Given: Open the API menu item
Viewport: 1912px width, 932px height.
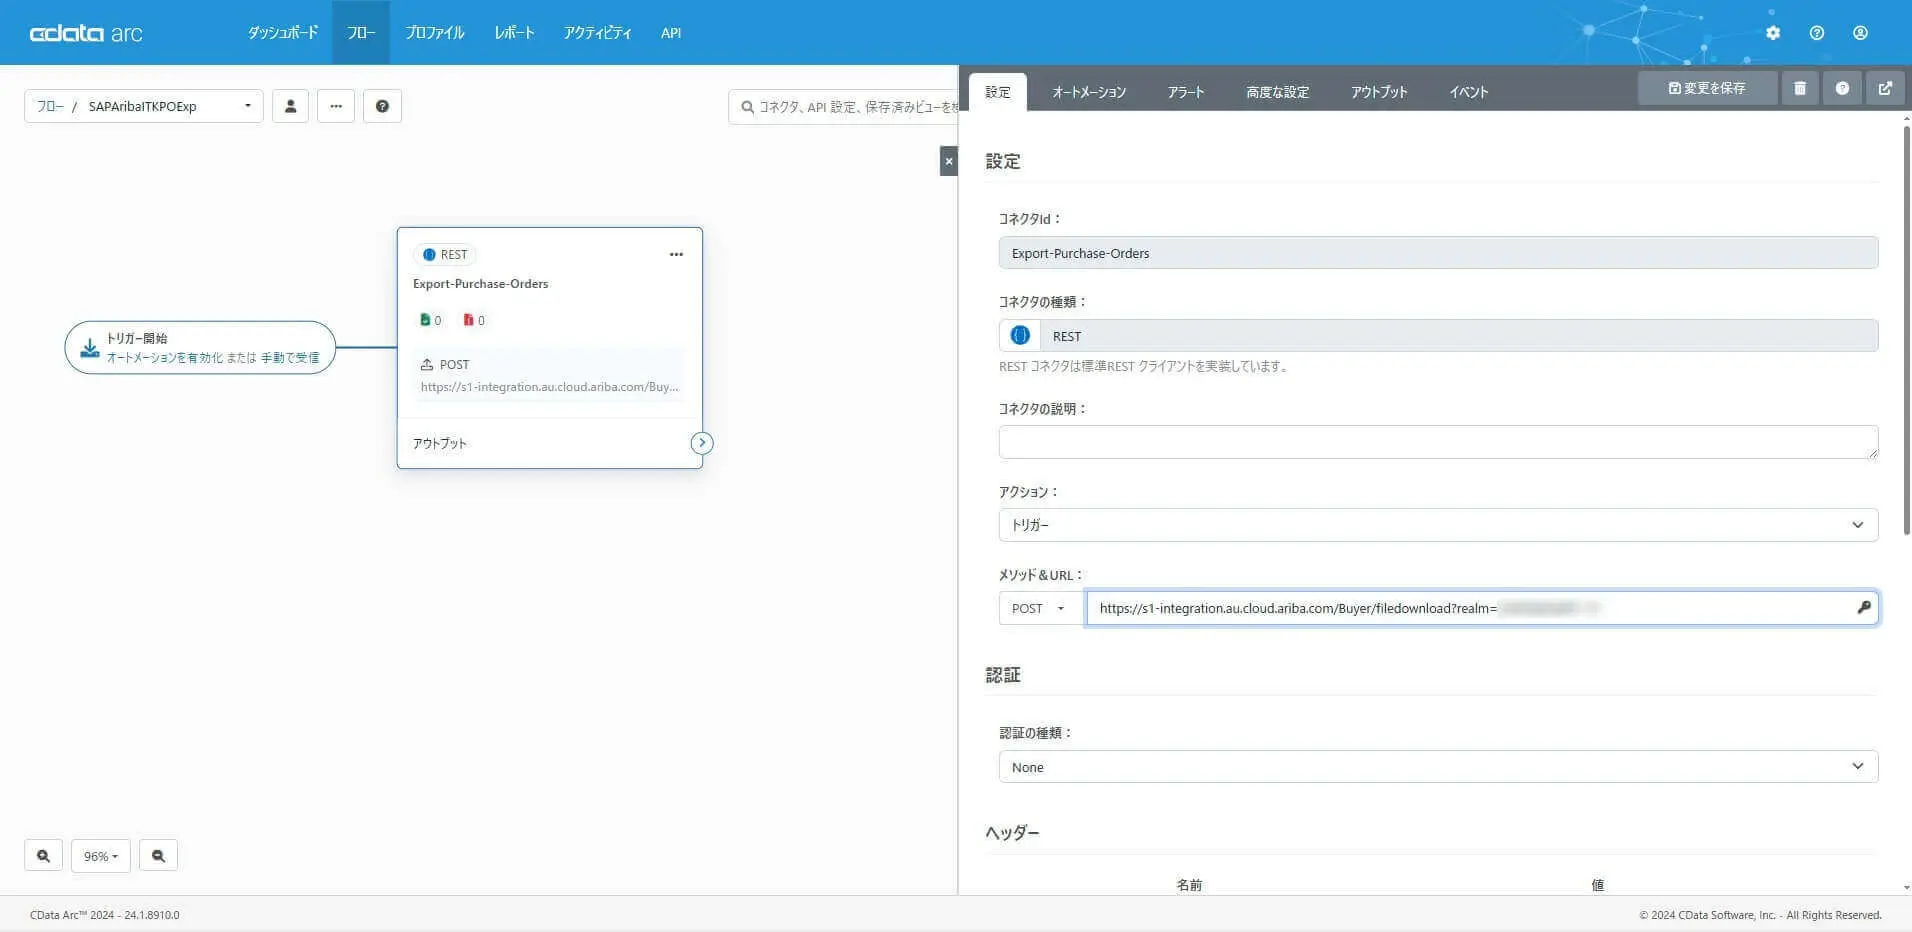Looking at the screenshot, I should [x=671, y=33].
